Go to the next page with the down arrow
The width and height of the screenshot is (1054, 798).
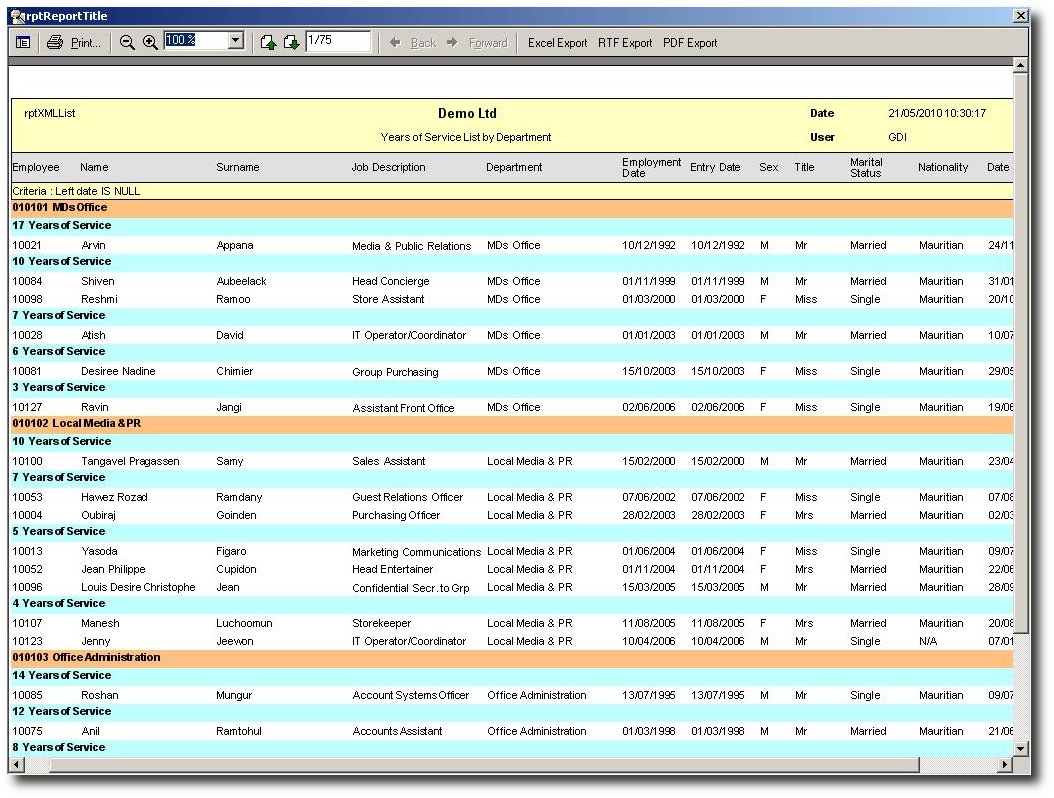pos(291,42)
